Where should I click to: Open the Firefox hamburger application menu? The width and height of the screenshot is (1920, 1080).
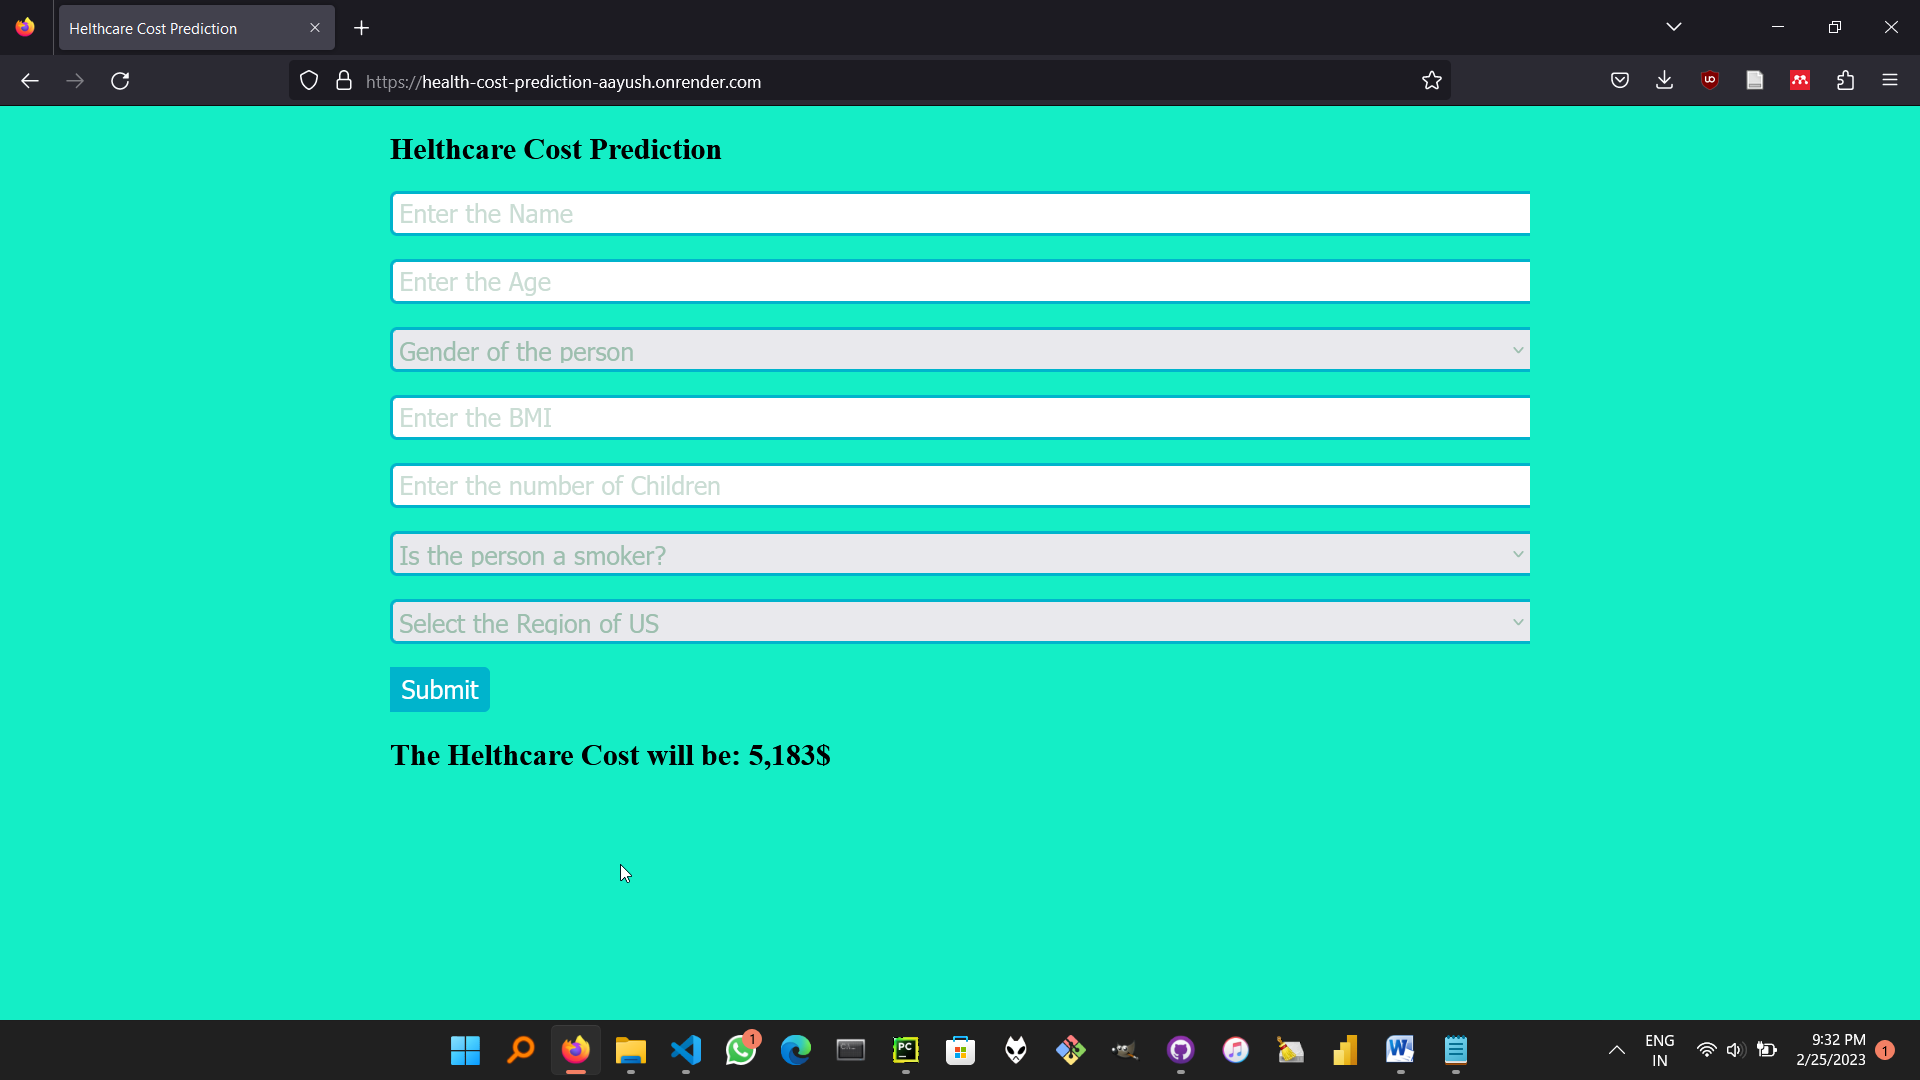[1889, 81]
